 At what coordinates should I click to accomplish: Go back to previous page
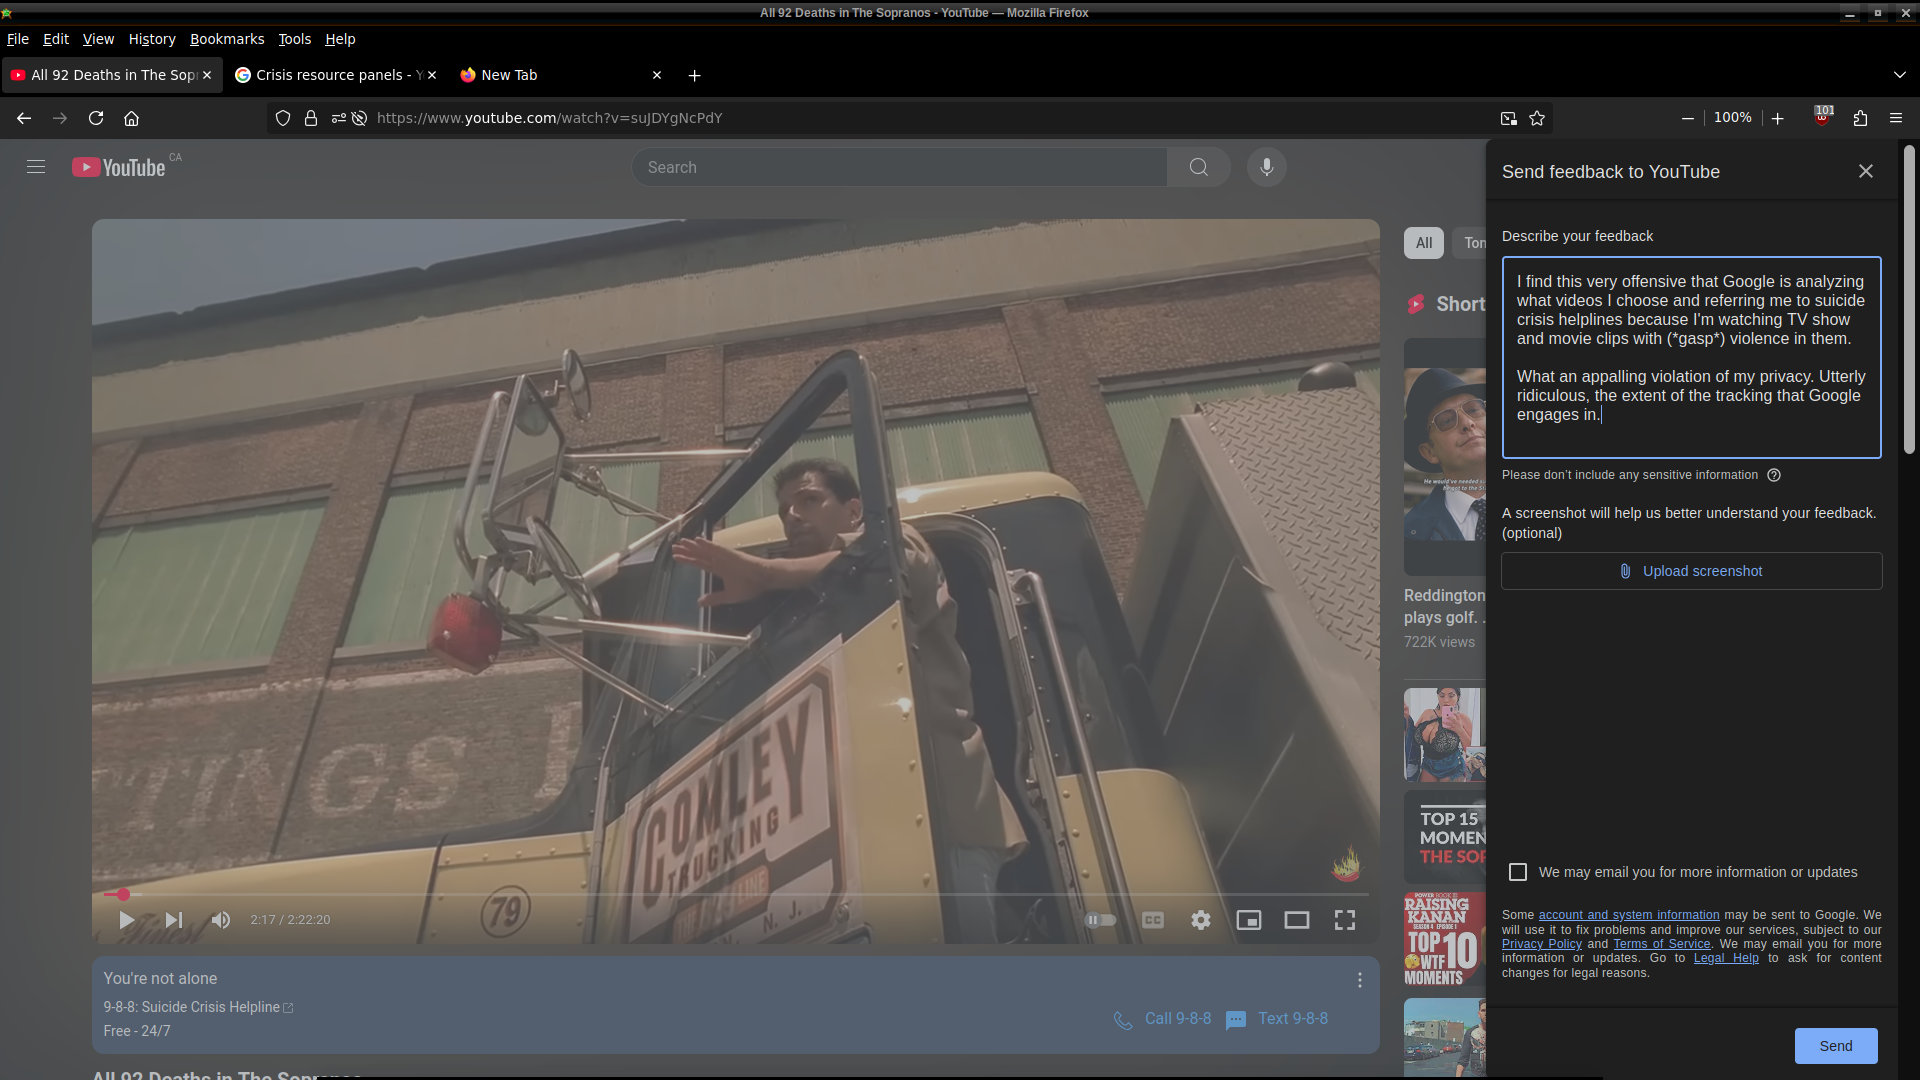point(24,118)
